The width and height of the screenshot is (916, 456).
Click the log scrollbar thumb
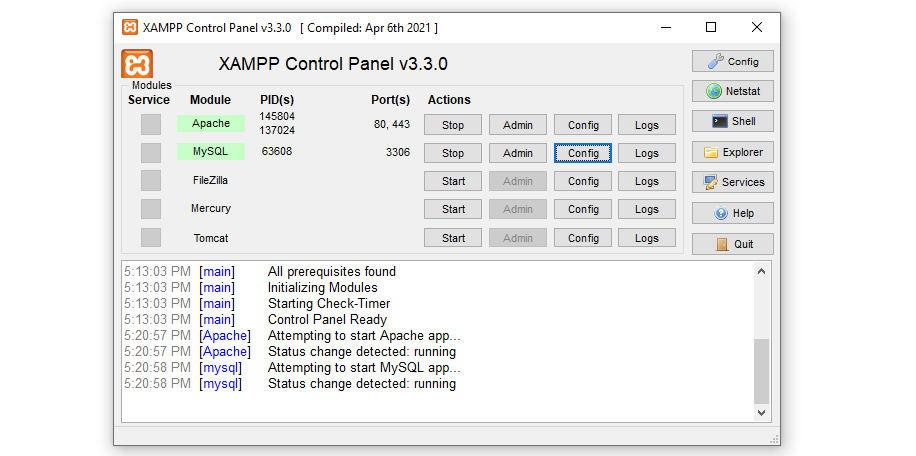pyautogui.click(x=761, y=371)
